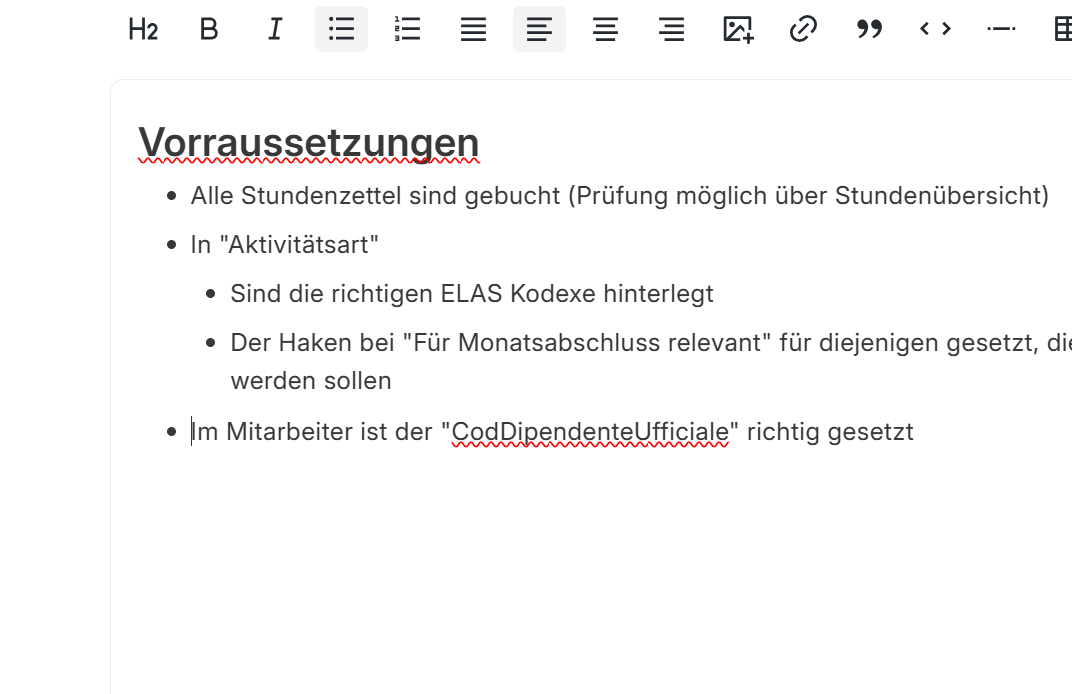The image size is (1072, 694).
Task: Click the Vorraussetzungen heading
Action: click(308, 142)
